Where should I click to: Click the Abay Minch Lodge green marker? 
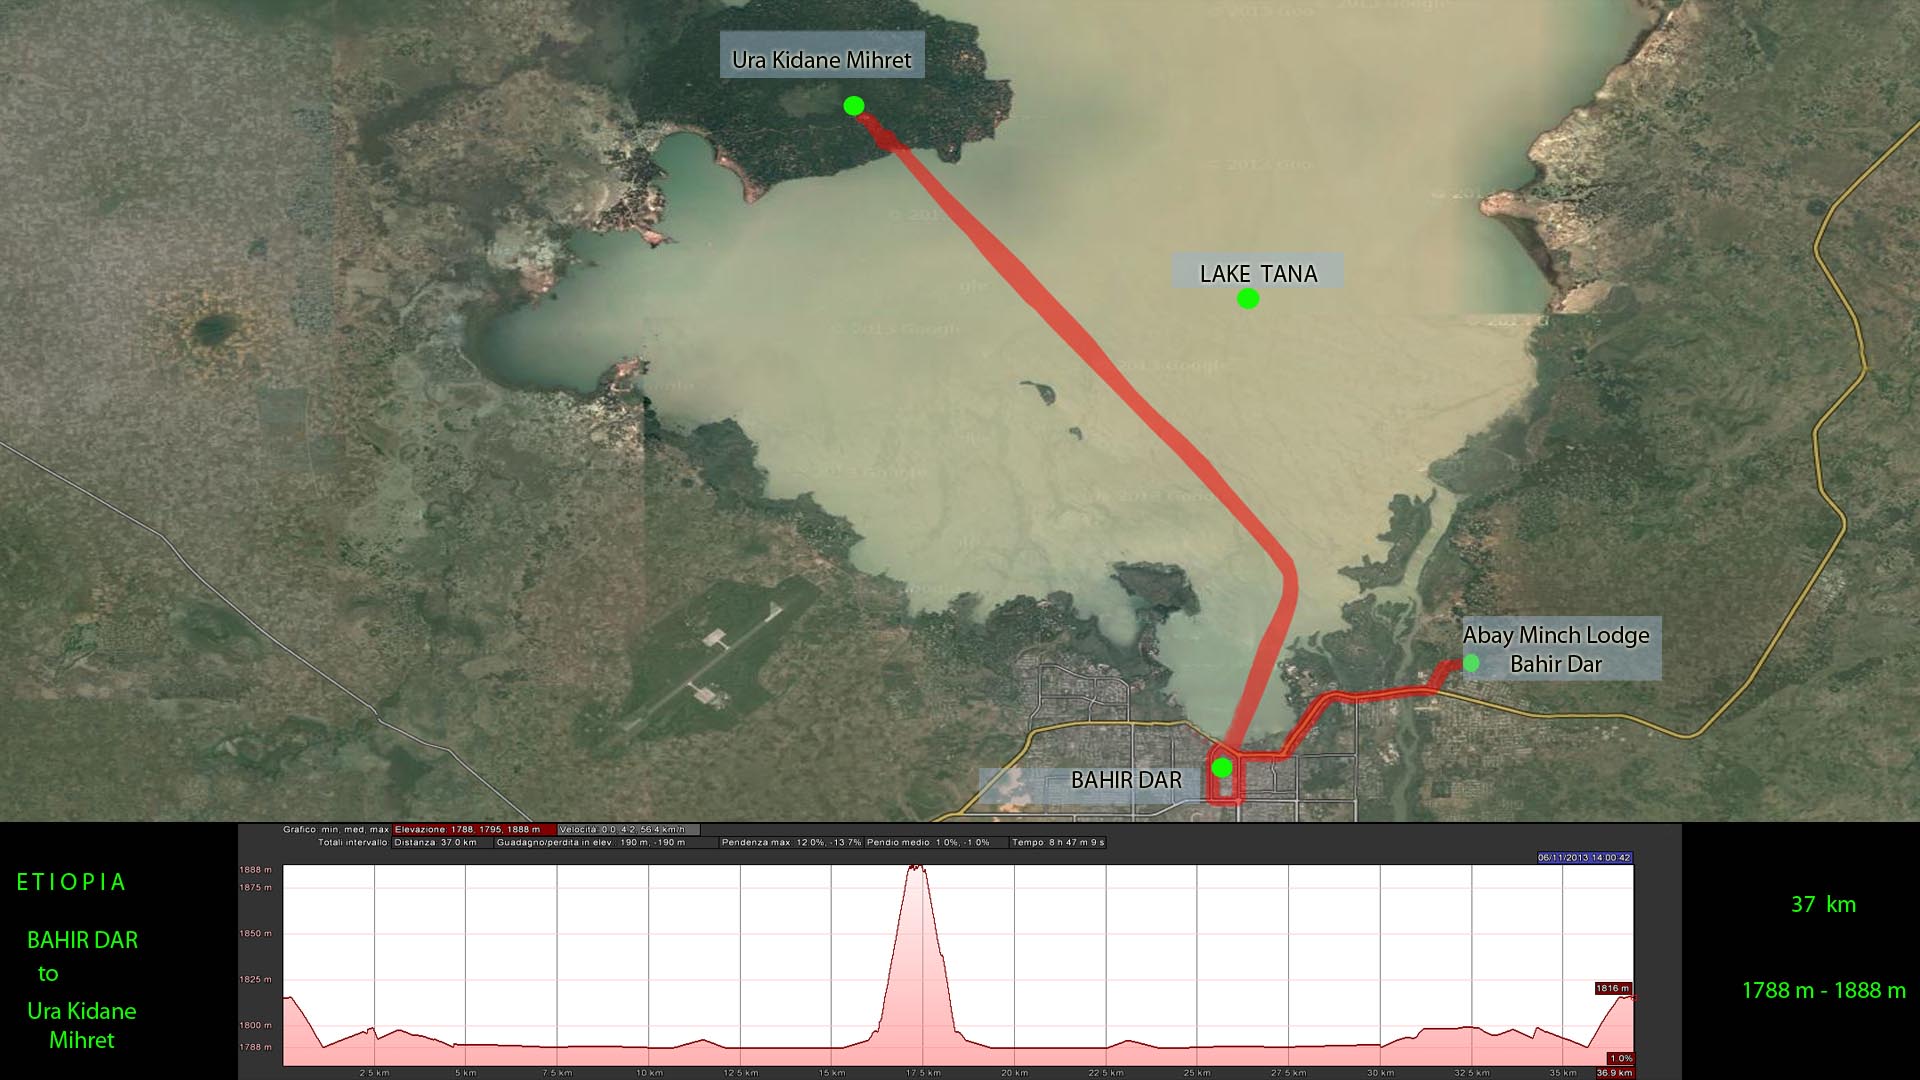pyautogui.click(x=1471, y=663)
